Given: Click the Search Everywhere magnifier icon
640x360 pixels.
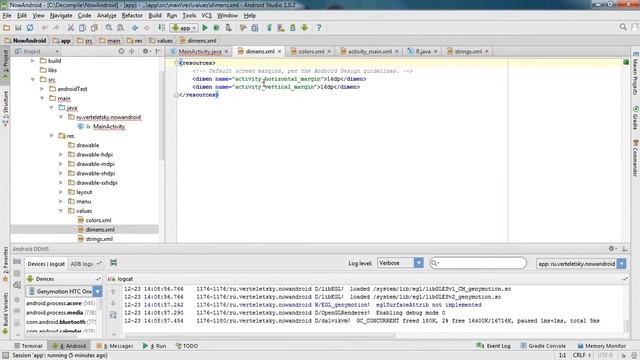Looking at the screenshot, I should point(623,27).
